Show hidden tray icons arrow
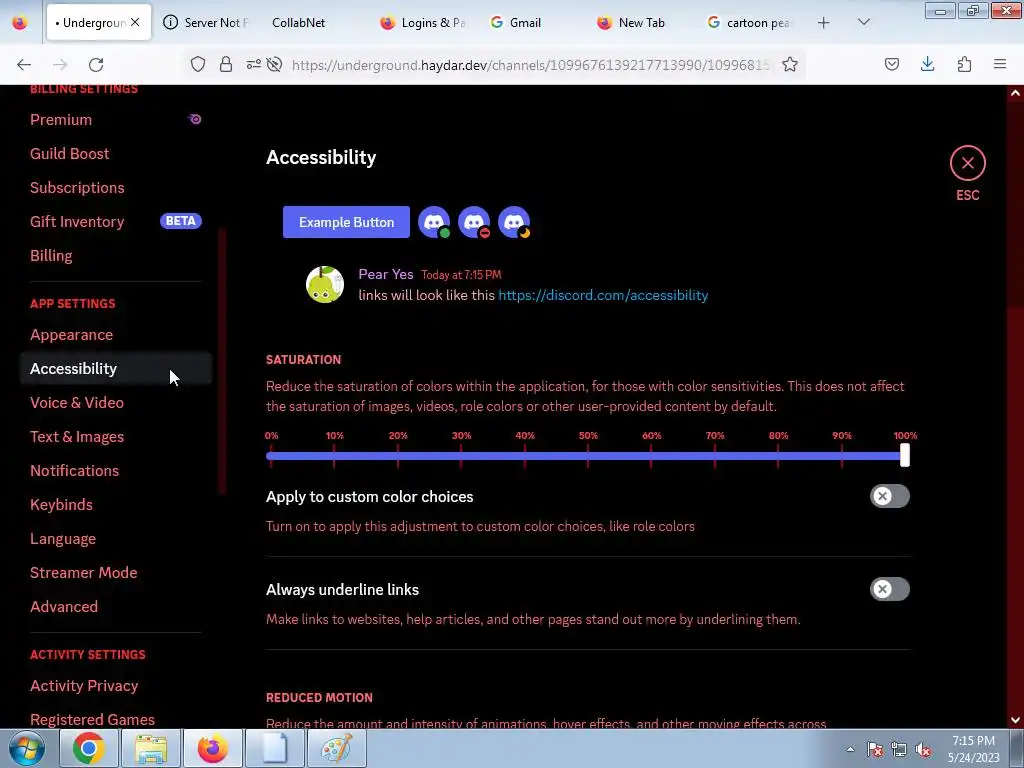1024x768 pixels. point(850,749)
